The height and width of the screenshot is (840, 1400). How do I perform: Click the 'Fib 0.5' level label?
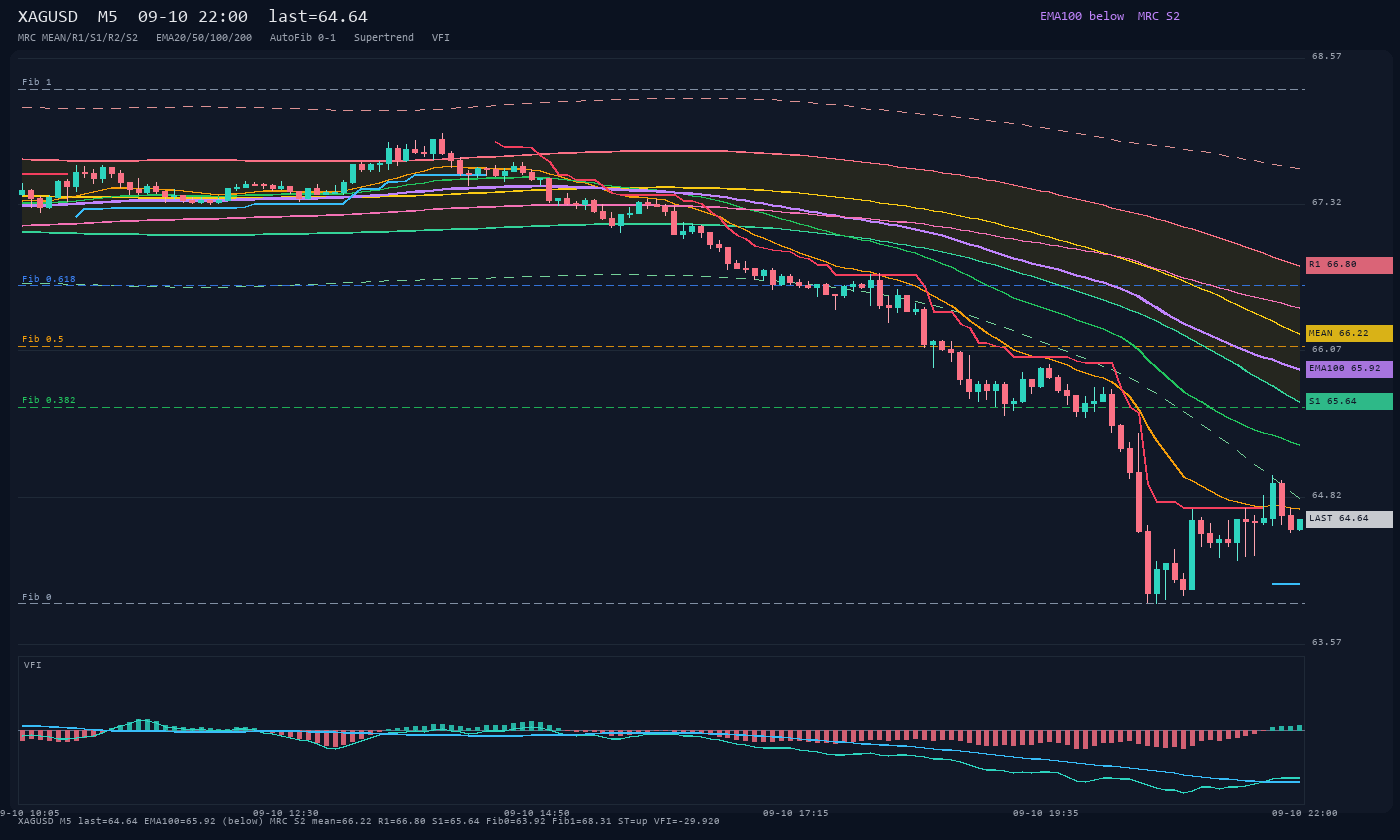point(43,339)
